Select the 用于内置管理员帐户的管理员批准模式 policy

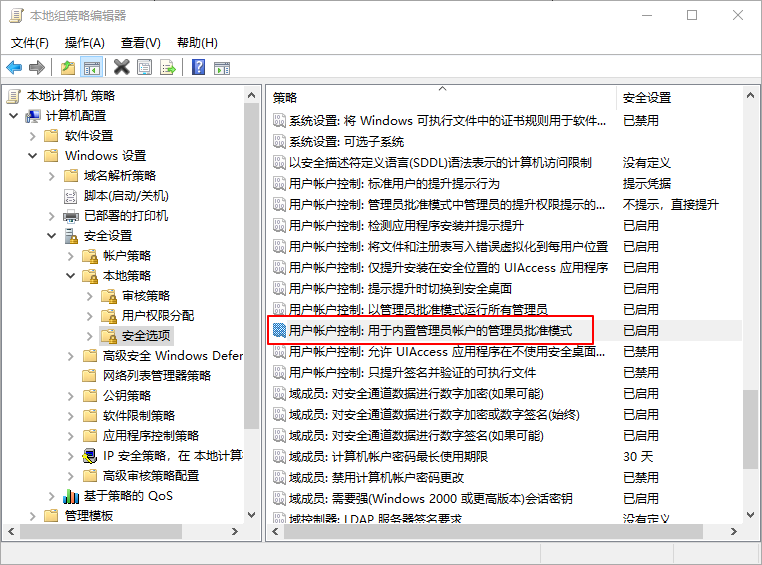coord(430,330)
